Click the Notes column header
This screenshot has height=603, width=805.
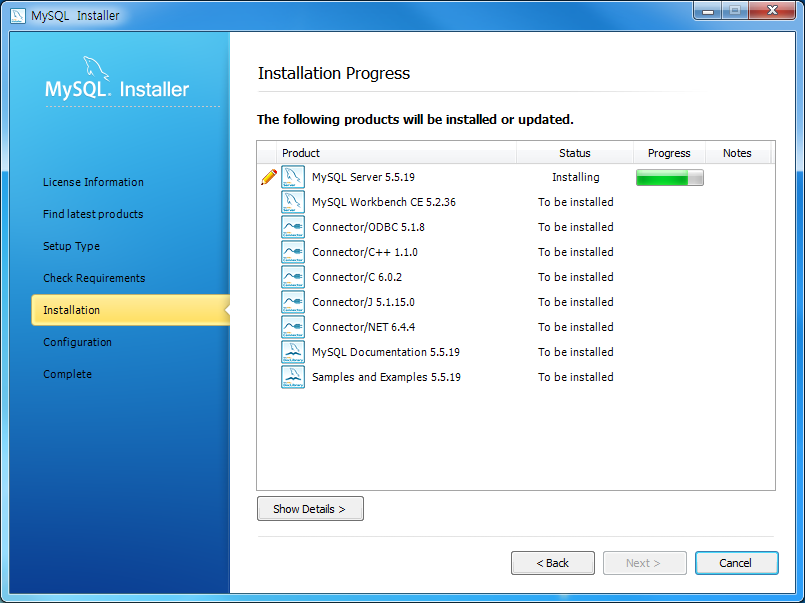point(738,153)
